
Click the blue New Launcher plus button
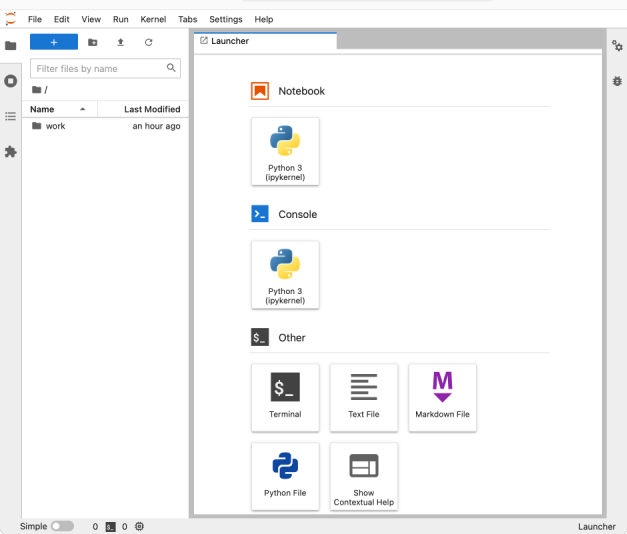point(54,42)
